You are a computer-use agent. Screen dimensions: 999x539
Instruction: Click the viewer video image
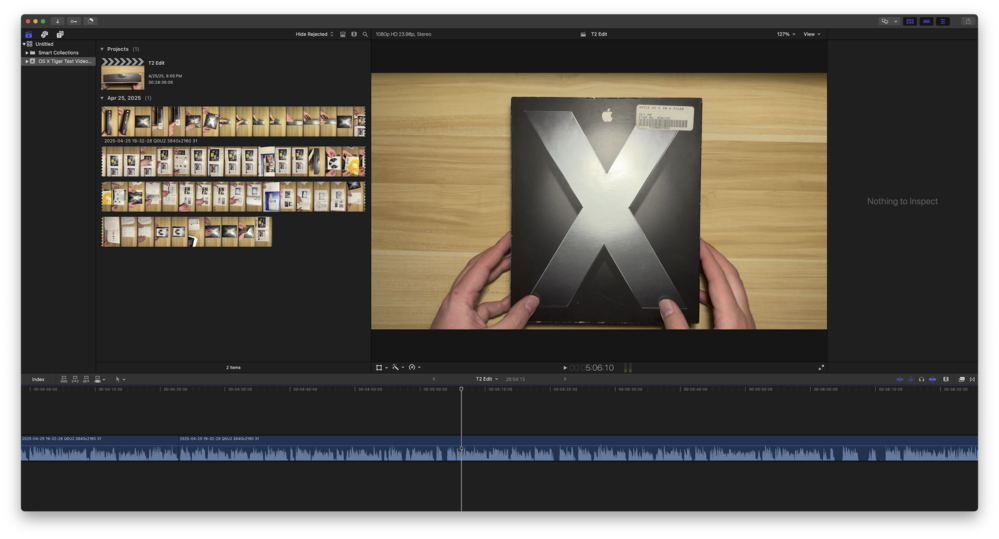[x=599, y=201]
